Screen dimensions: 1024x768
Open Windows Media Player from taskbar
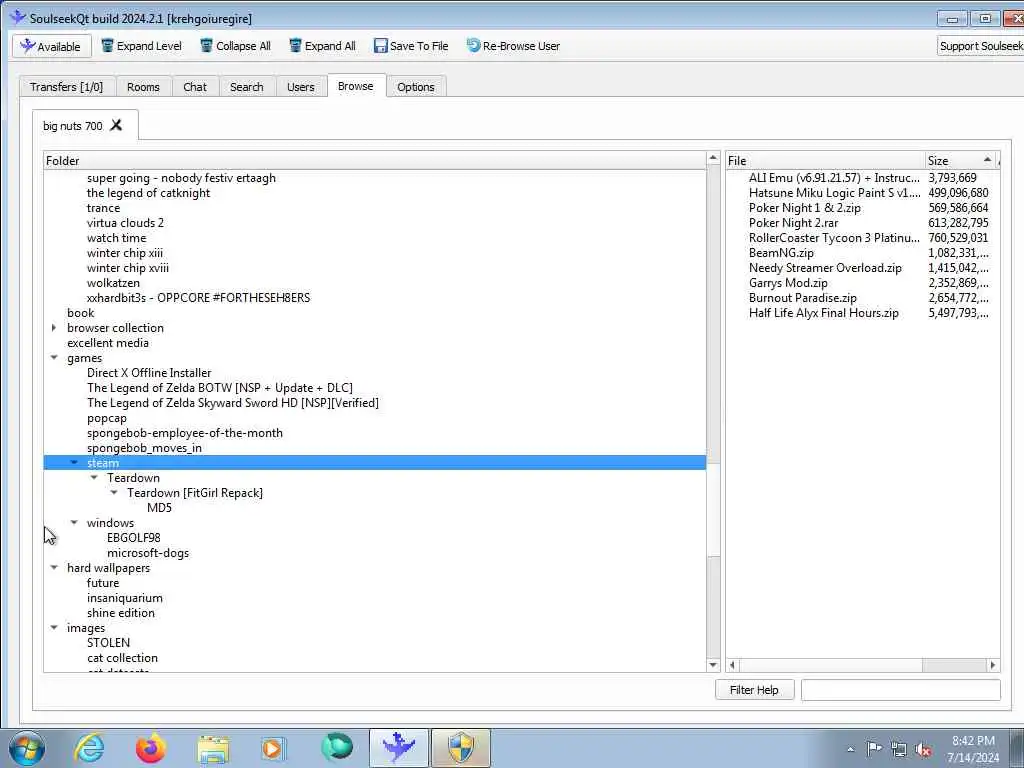[272, 748]
